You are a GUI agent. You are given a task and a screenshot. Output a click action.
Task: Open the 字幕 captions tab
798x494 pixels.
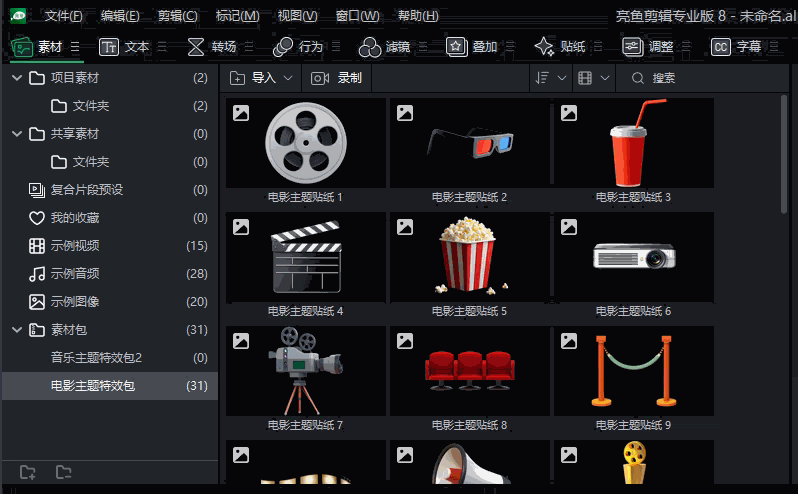click(x=736, y=47)
